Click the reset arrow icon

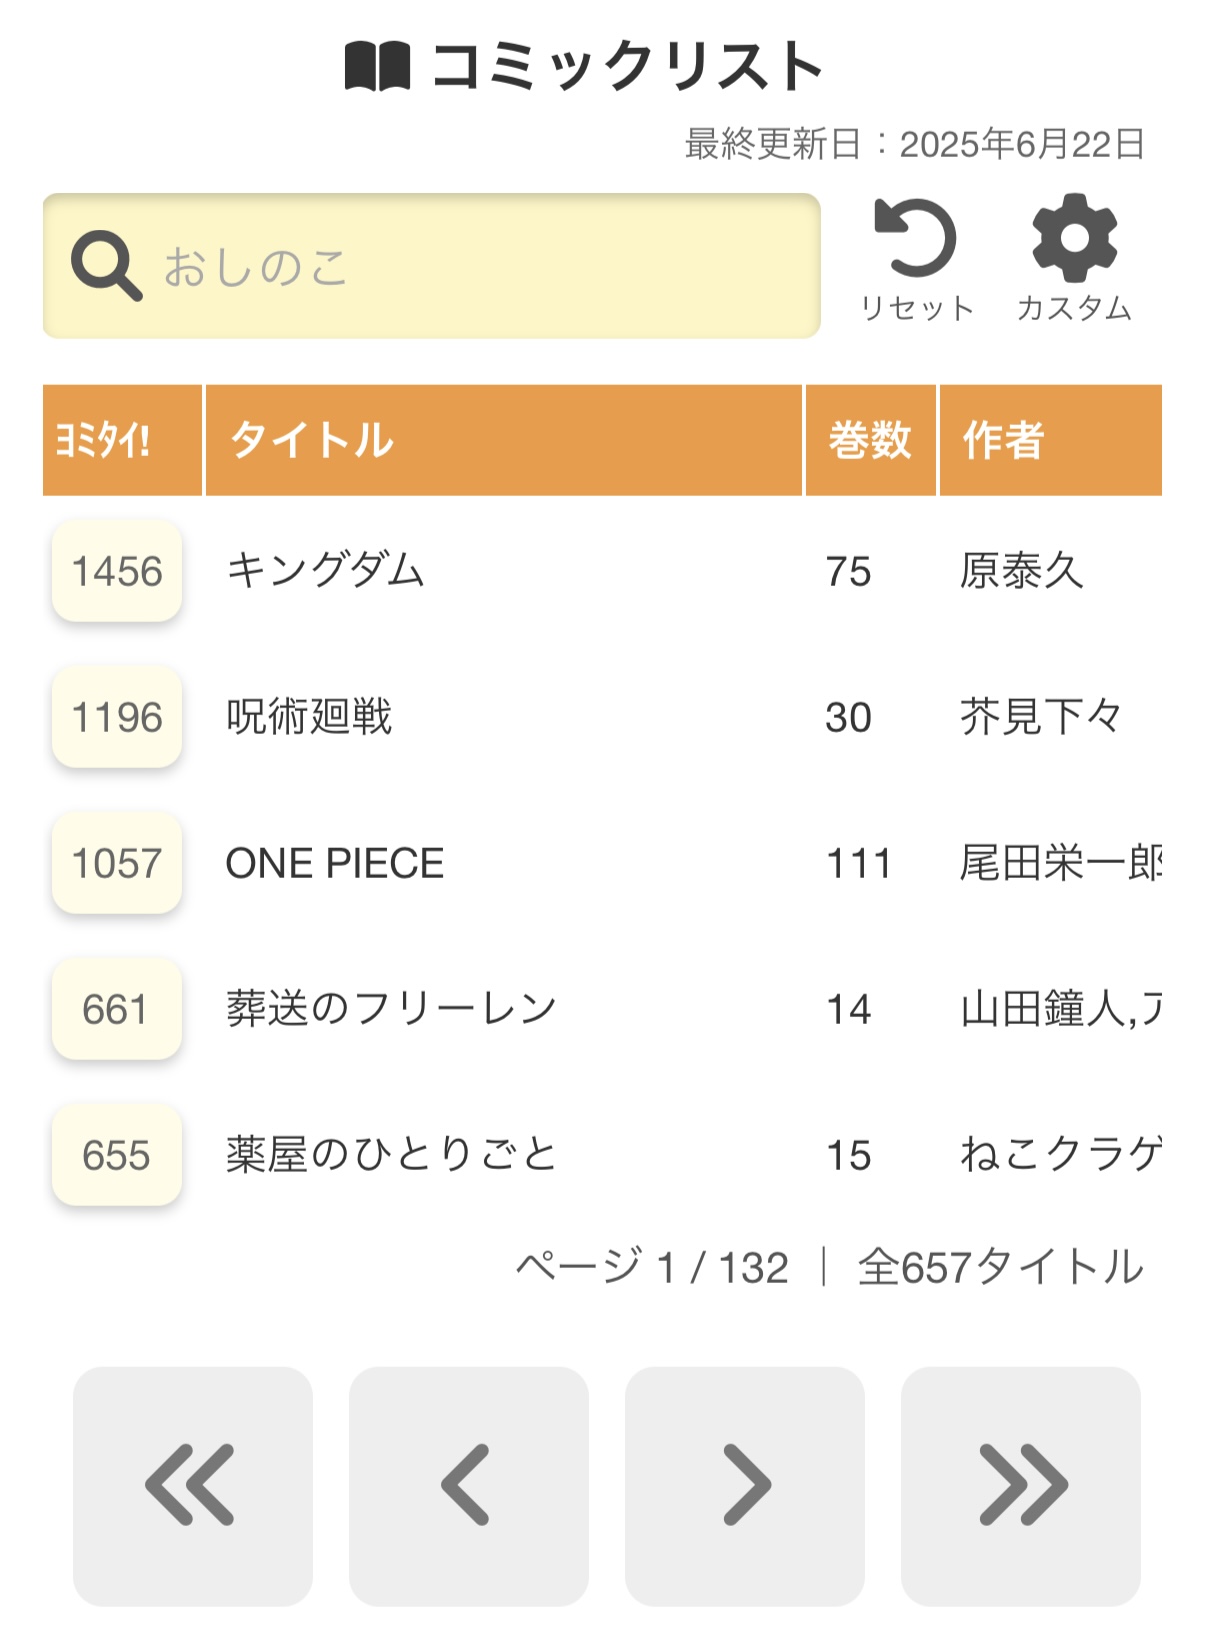tap(915, 238)
